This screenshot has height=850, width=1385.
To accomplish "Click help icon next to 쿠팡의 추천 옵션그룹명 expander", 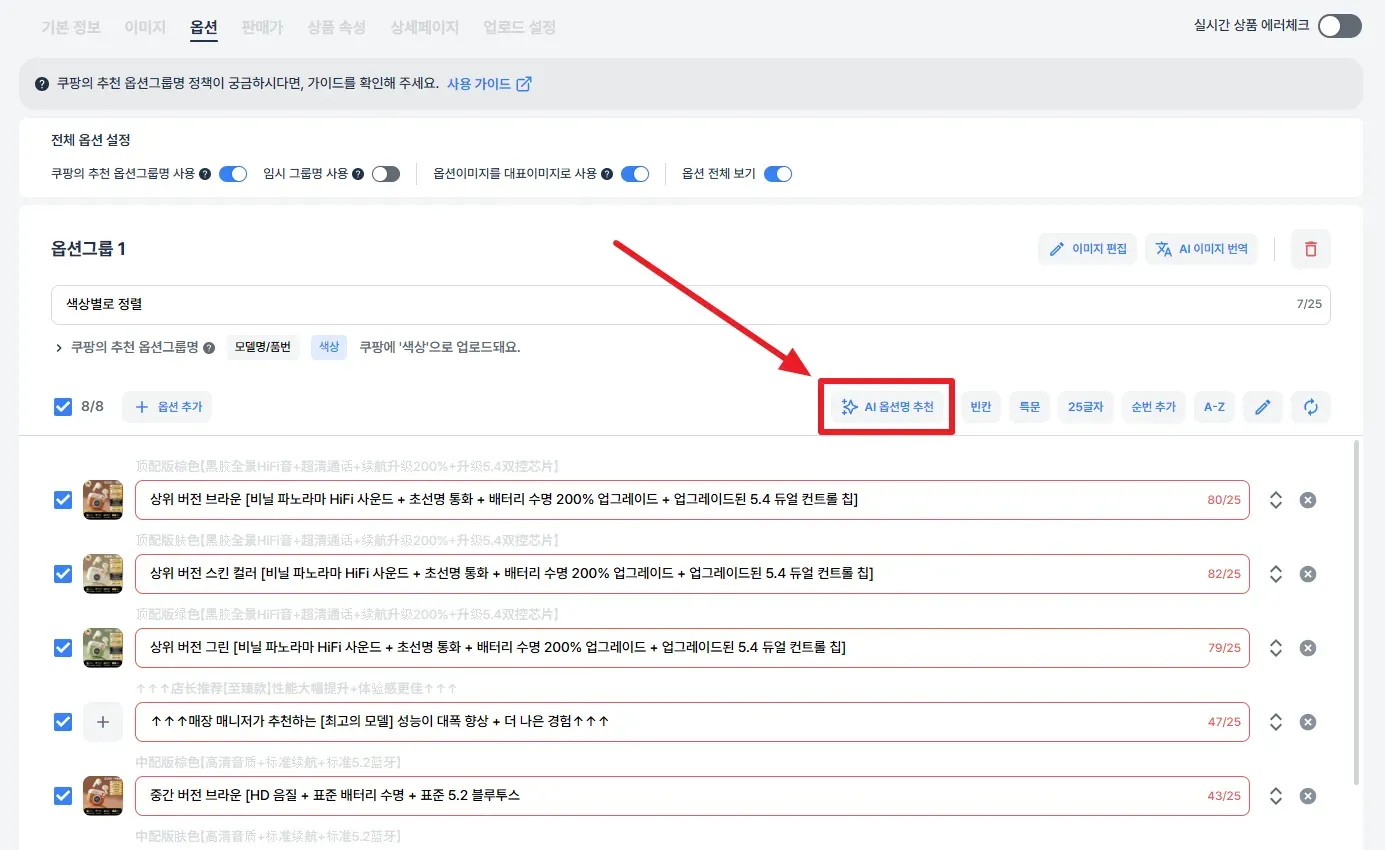I will 209,348.
